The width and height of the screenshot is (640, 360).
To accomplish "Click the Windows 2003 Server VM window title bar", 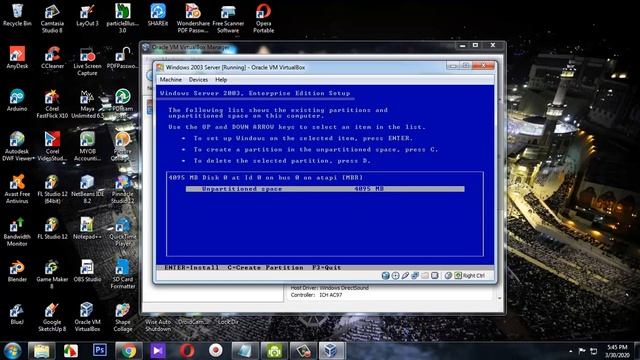I will click(x=302, y=67).
